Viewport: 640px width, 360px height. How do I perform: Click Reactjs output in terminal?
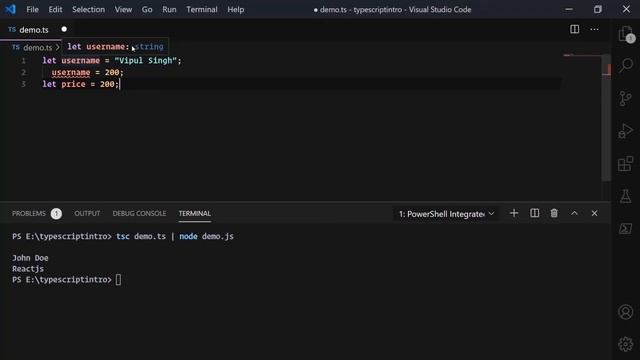(28, 269)
